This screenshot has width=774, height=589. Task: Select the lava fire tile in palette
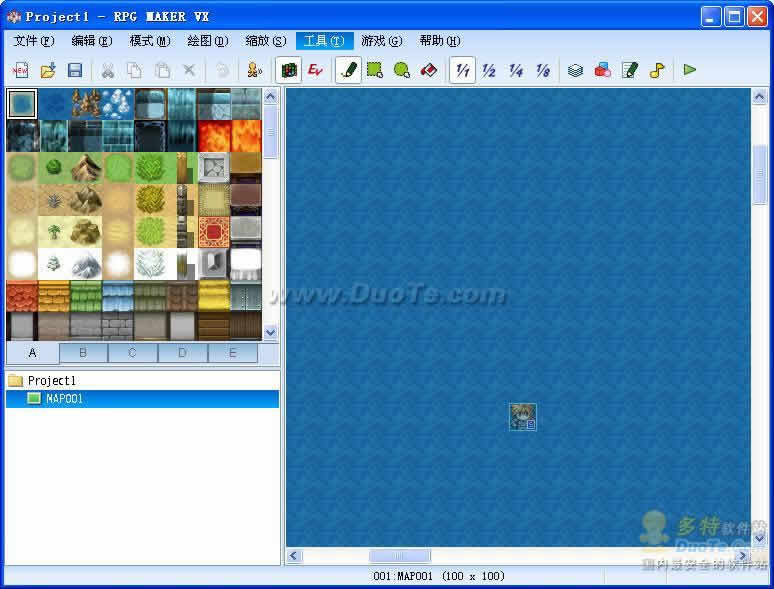214,136
